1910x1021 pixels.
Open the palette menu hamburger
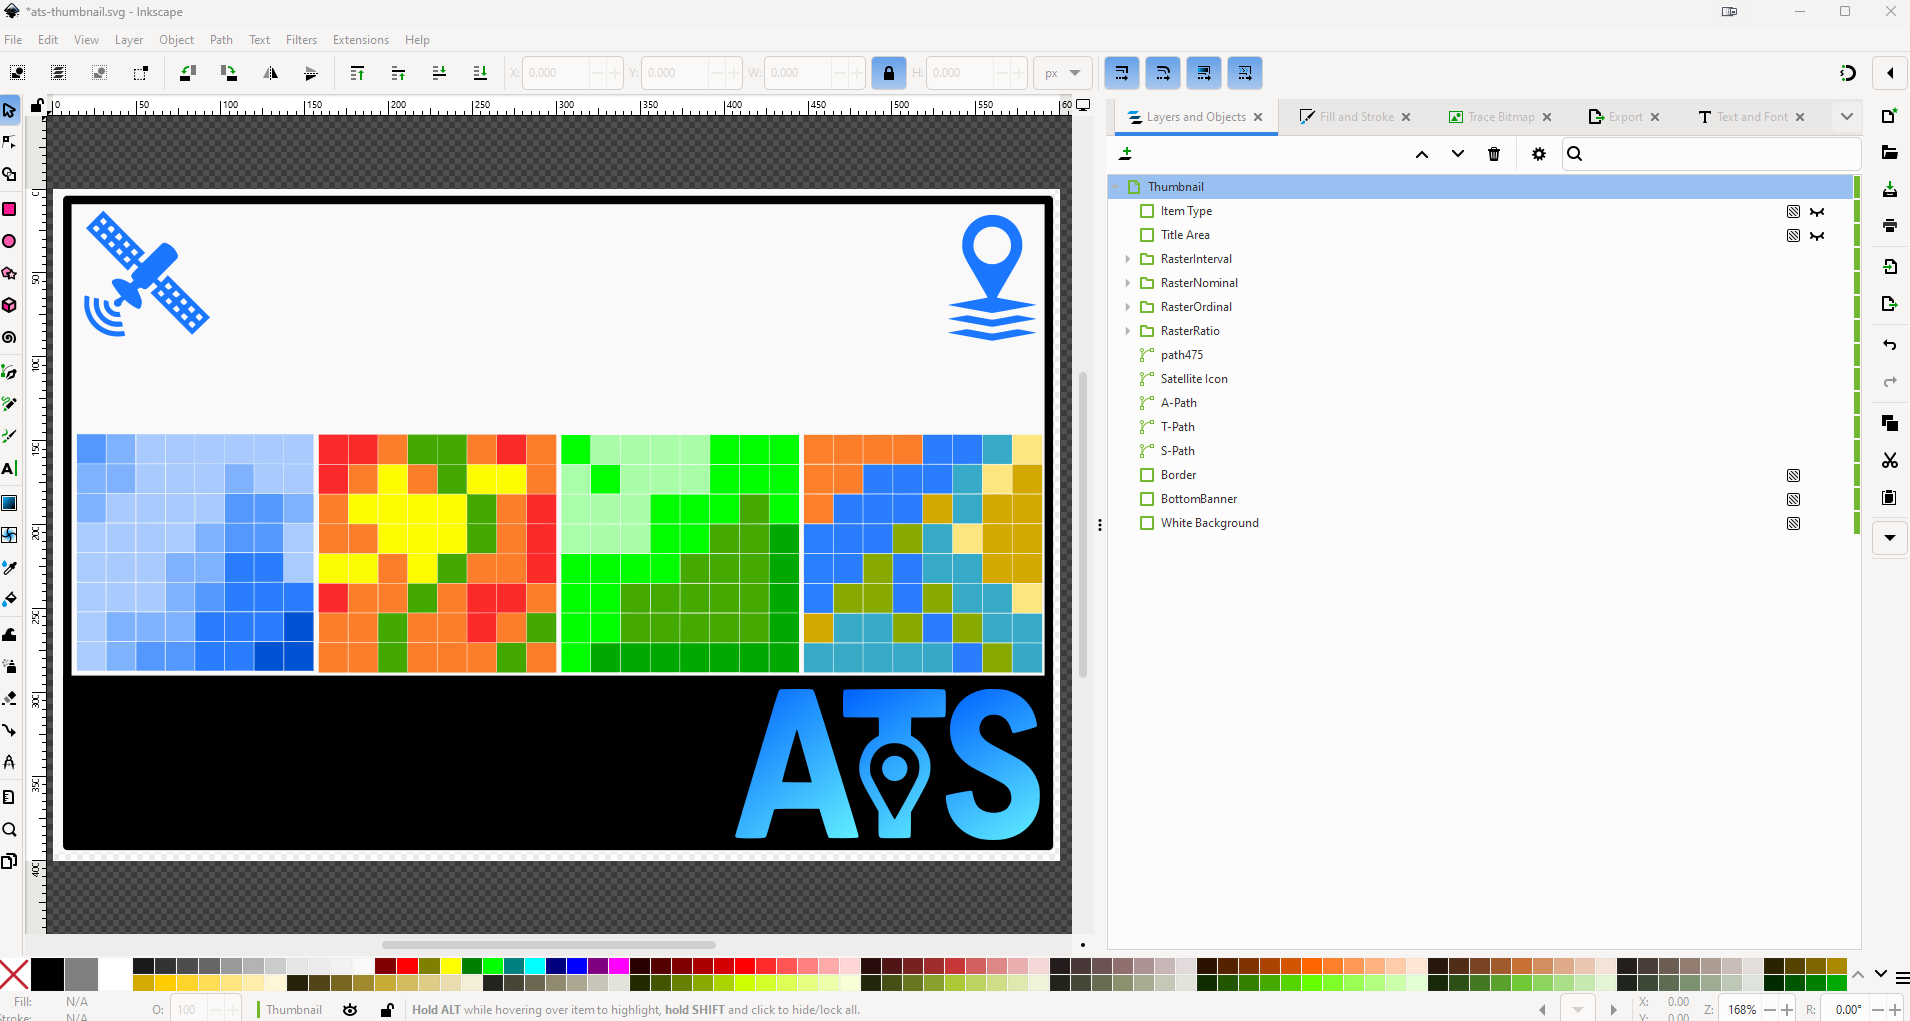pos(1902,978)
